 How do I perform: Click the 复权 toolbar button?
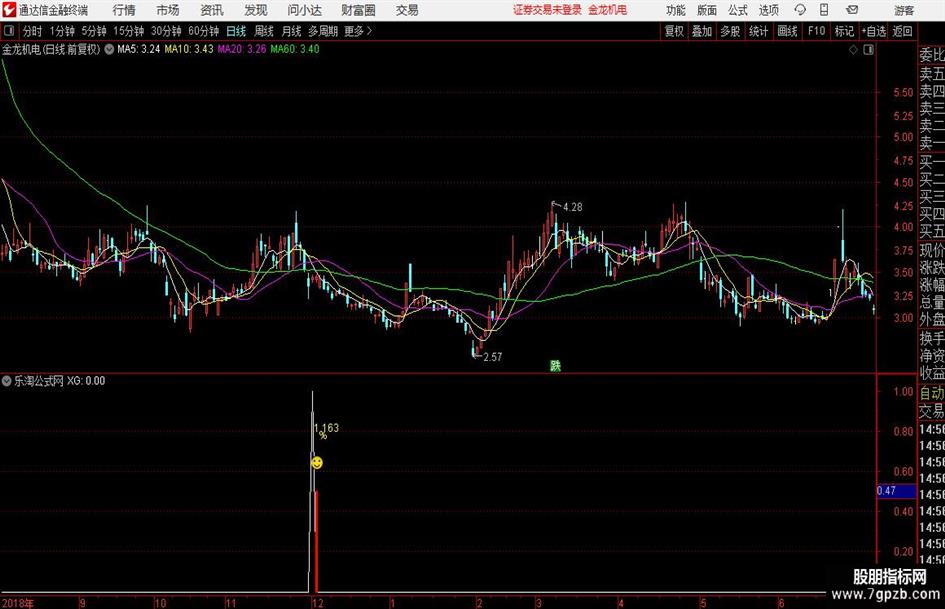point(674,31)
